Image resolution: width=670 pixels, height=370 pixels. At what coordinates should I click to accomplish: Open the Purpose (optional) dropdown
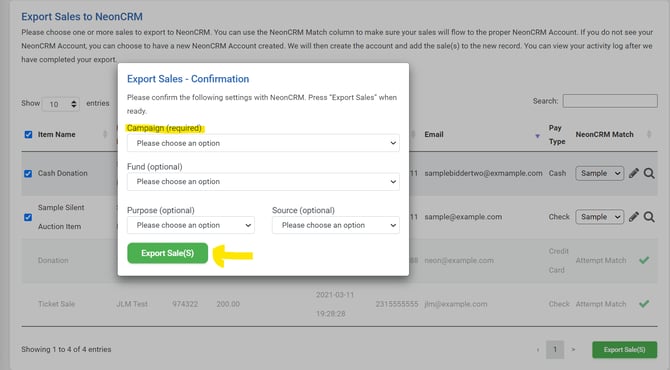[x=191, y=225]
